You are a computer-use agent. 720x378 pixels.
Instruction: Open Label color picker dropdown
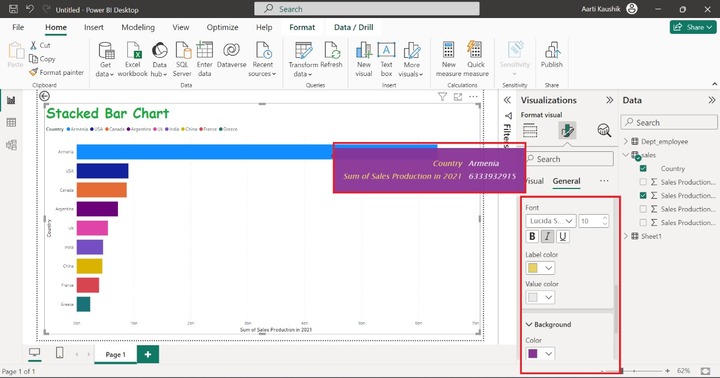(x=540, y=268)
